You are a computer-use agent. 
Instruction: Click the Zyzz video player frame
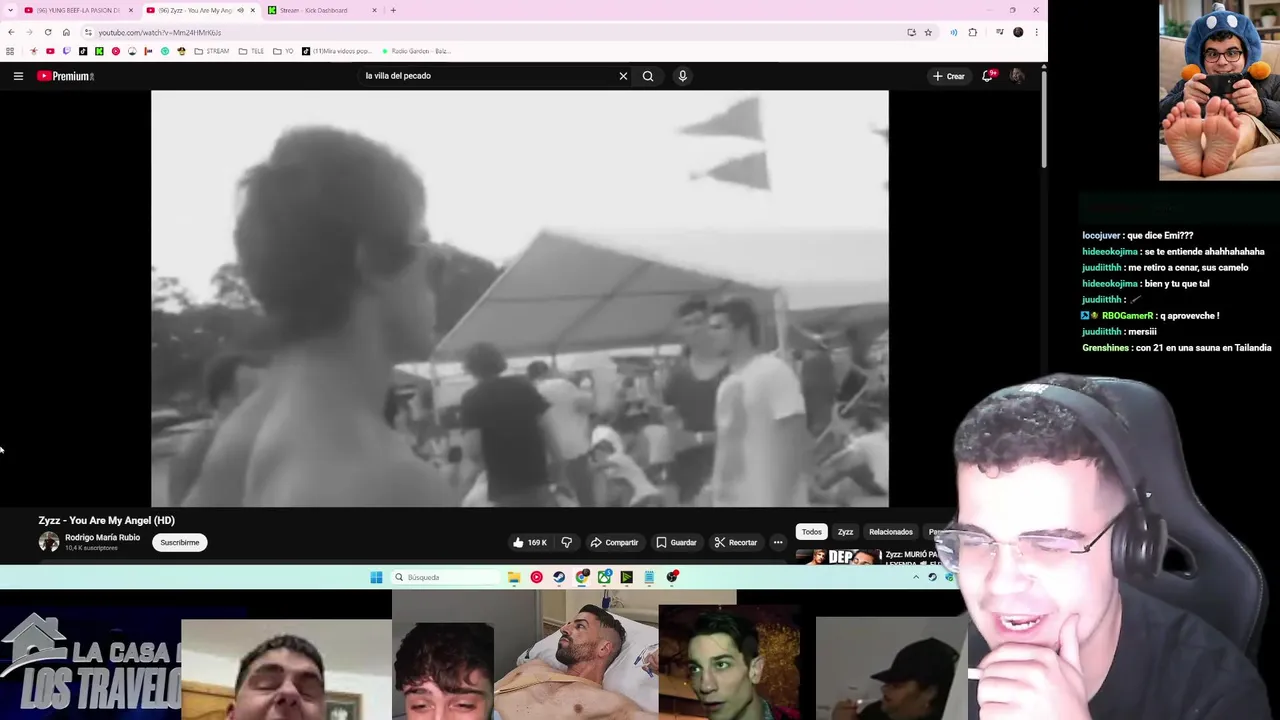pyautogui.click(x=519, y=298)
